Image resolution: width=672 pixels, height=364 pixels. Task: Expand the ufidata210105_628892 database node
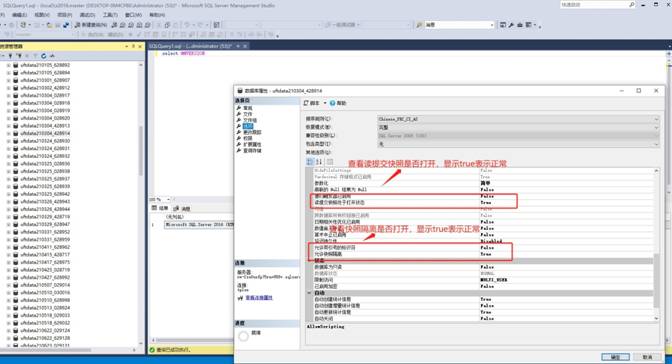(x=8, y=65)
